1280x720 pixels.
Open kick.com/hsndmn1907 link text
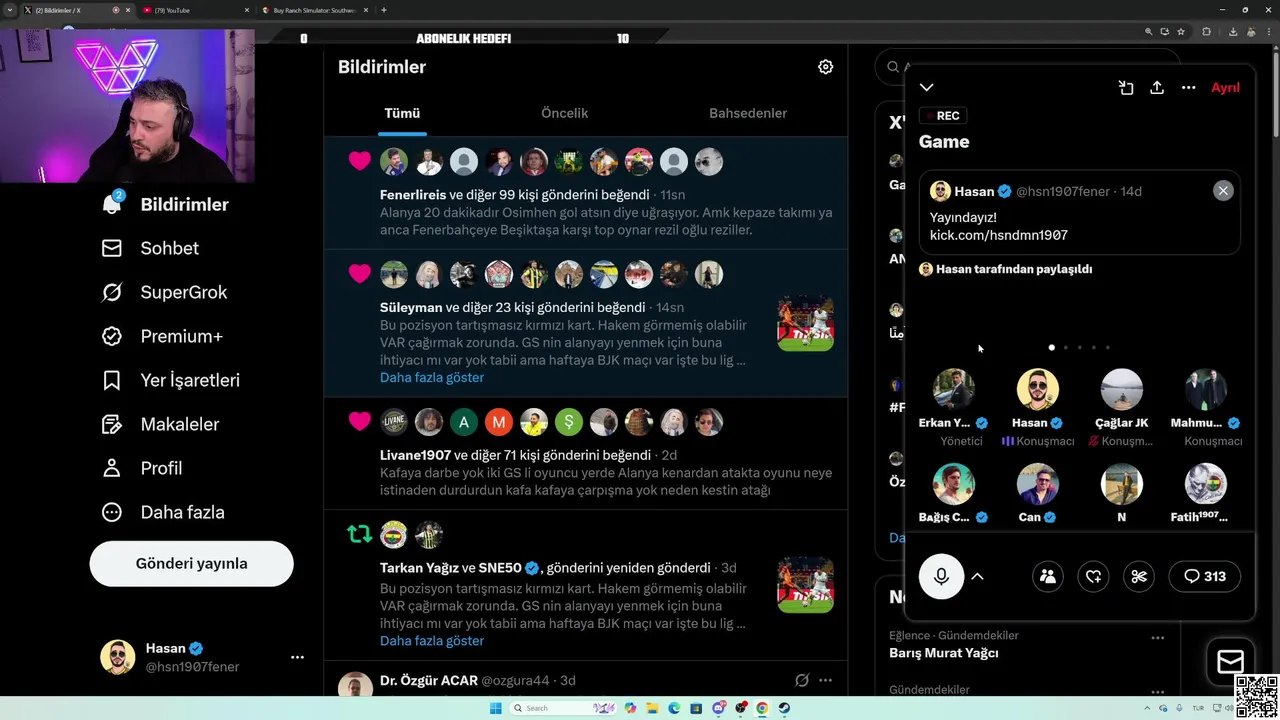point(998,235)
